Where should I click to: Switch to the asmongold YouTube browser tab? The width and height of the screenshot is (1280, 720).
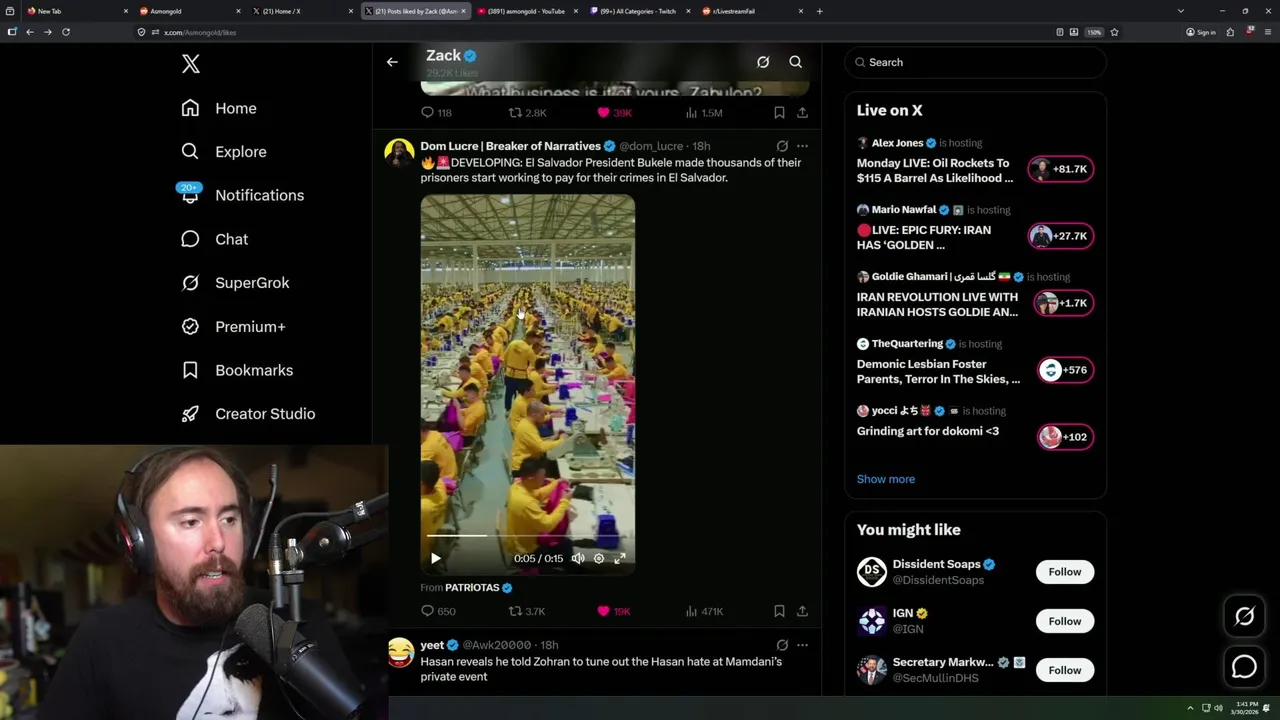[x=527, y=11]
